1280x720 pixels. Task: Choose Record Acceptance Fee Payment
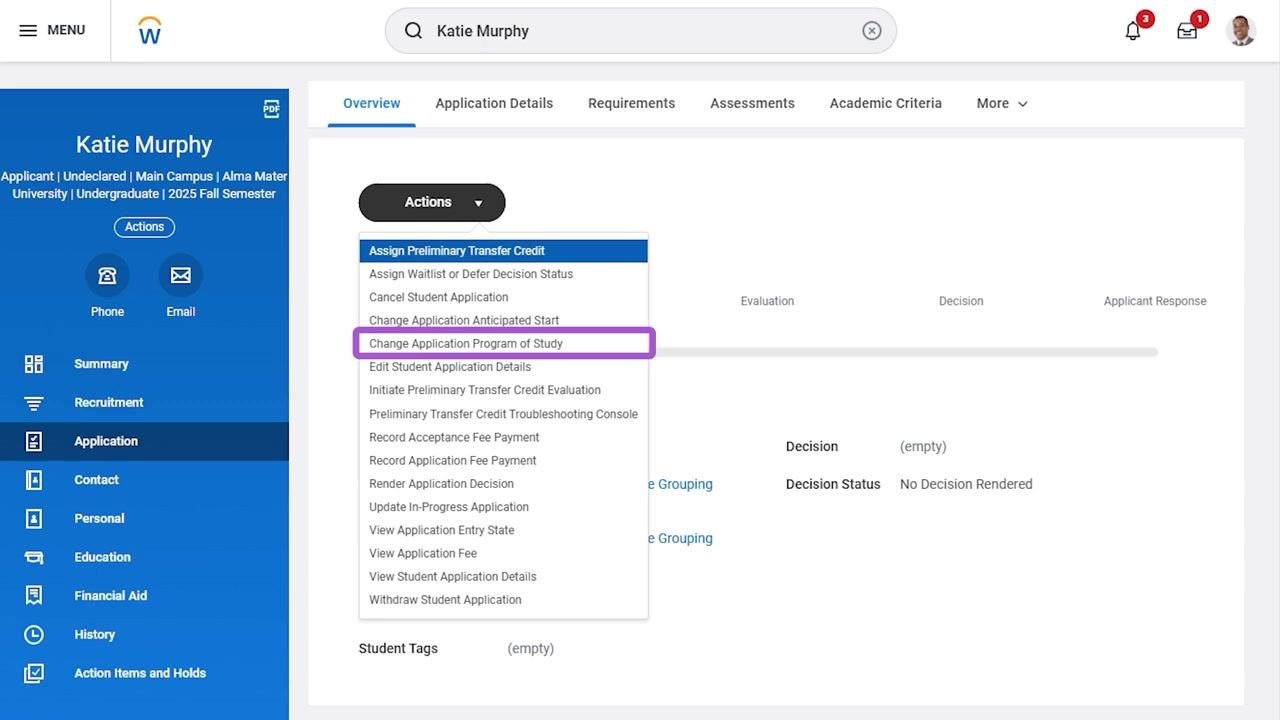[504, 437]
